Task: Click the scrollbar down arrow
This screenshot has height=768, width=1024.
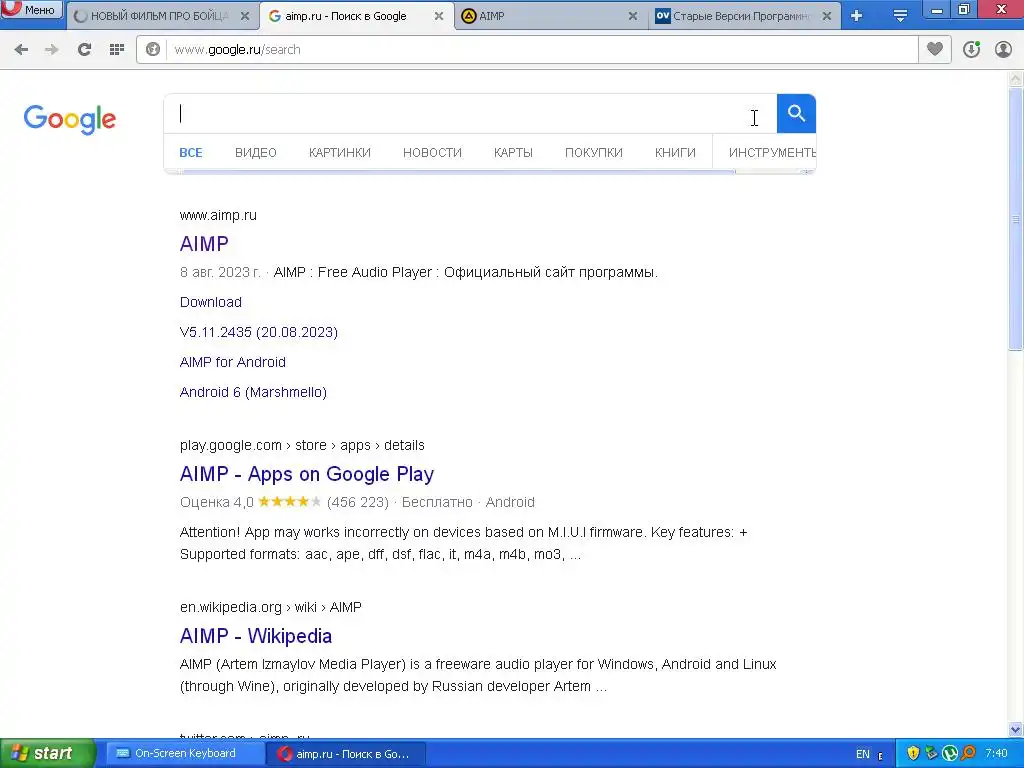Action: coord(1016,729)
